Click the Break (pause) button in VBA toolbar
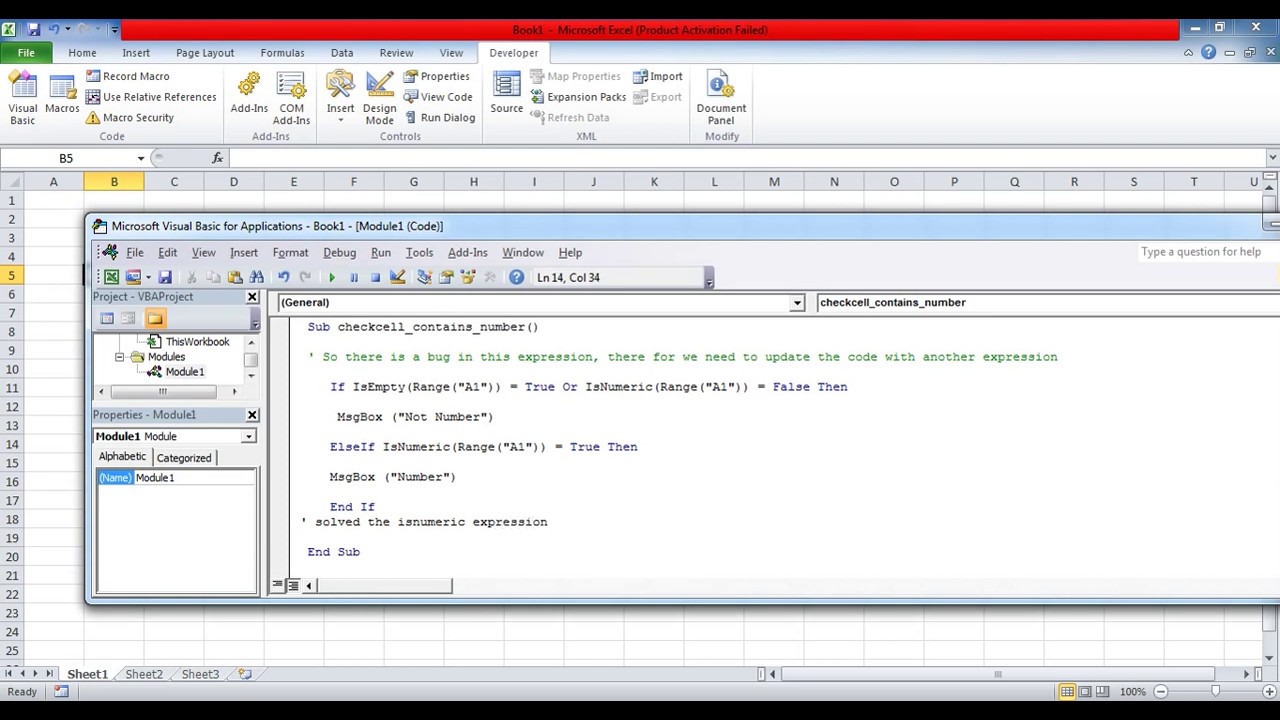Viewport: 1280px width, 720px height. click(354, 277)
